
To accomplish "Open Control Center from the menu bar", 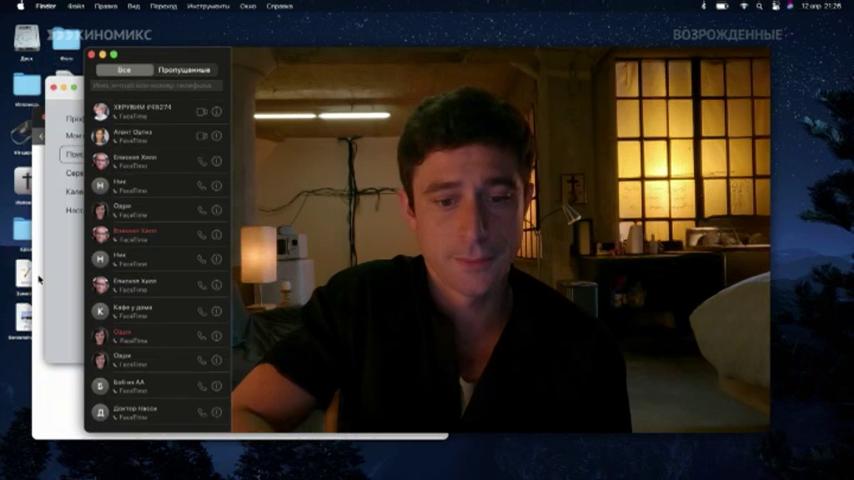I will (776, 7).
